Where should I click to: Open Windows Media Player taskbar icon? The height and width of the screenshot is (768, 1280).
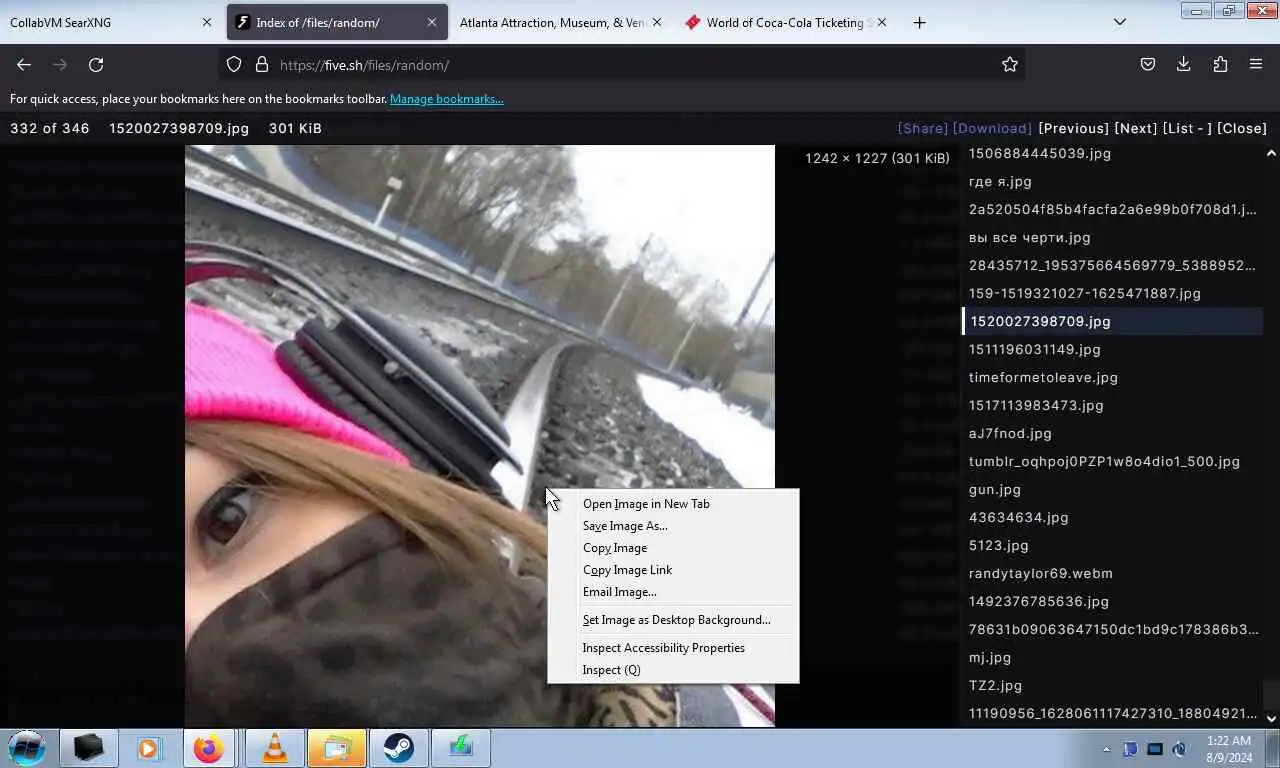[148, 748]
